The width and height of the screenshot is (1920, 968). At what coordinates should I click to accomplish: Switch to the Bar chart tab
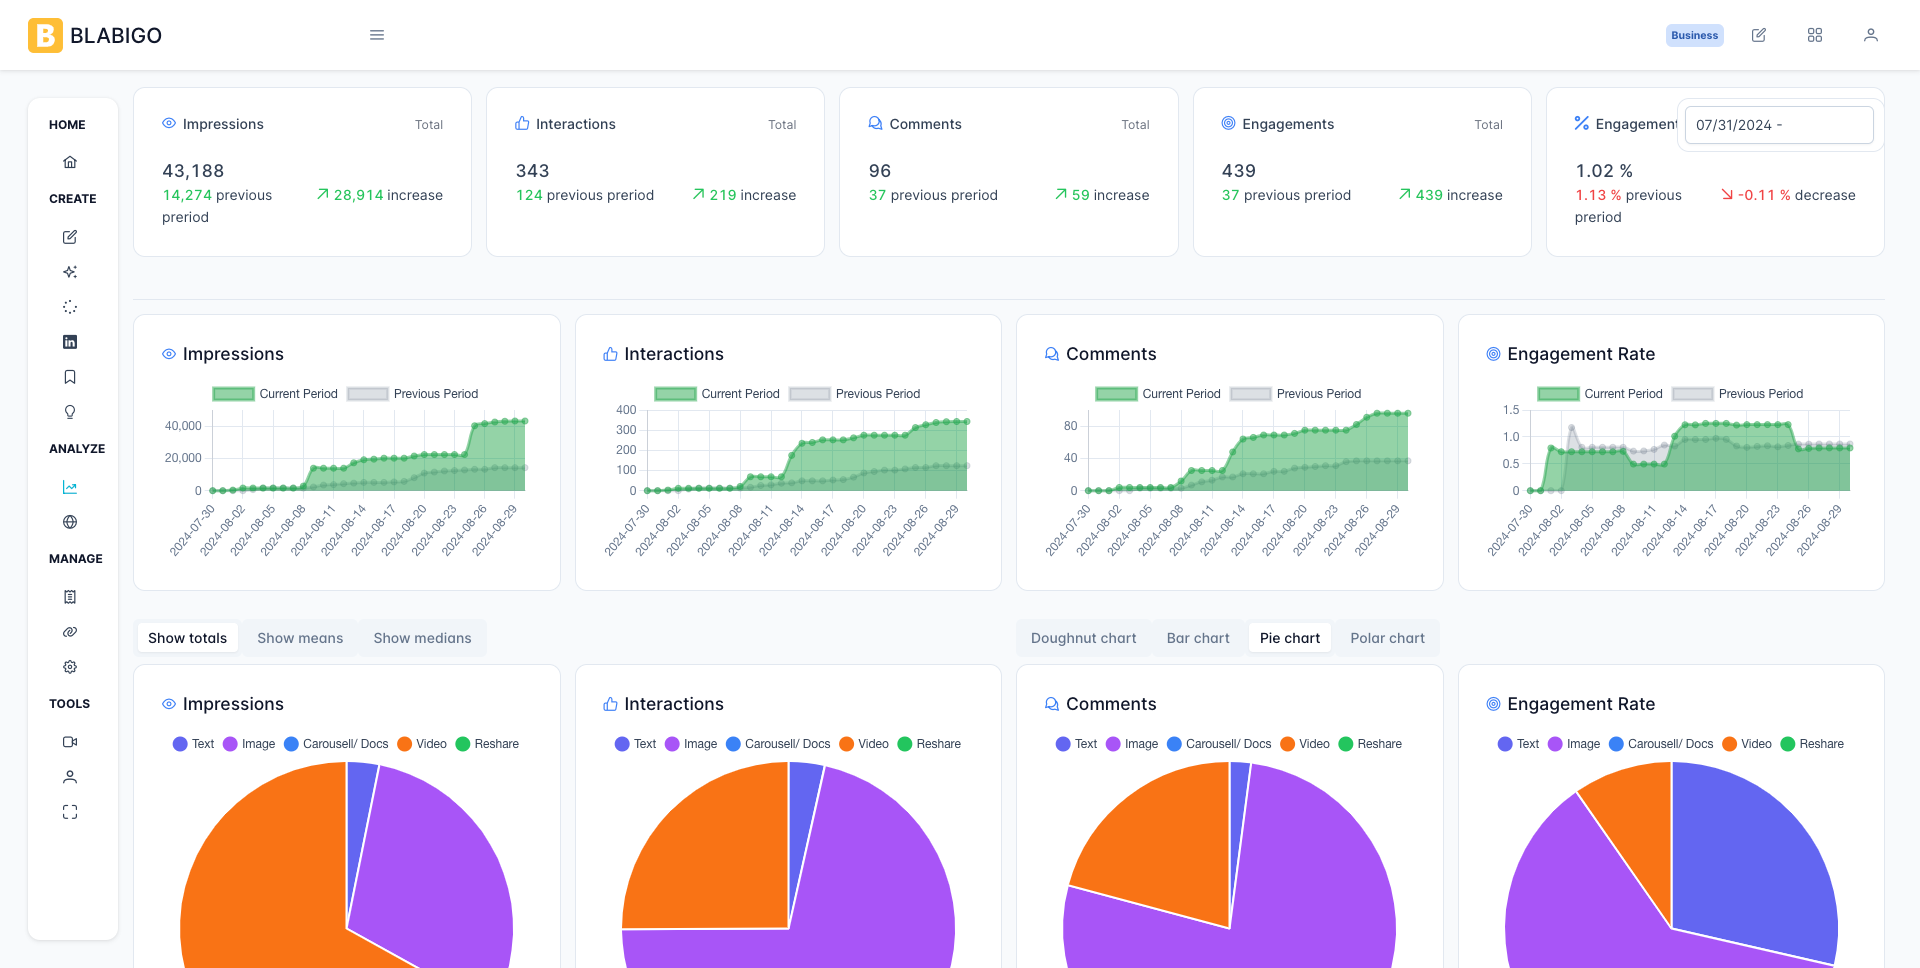tap(1197, 637)
